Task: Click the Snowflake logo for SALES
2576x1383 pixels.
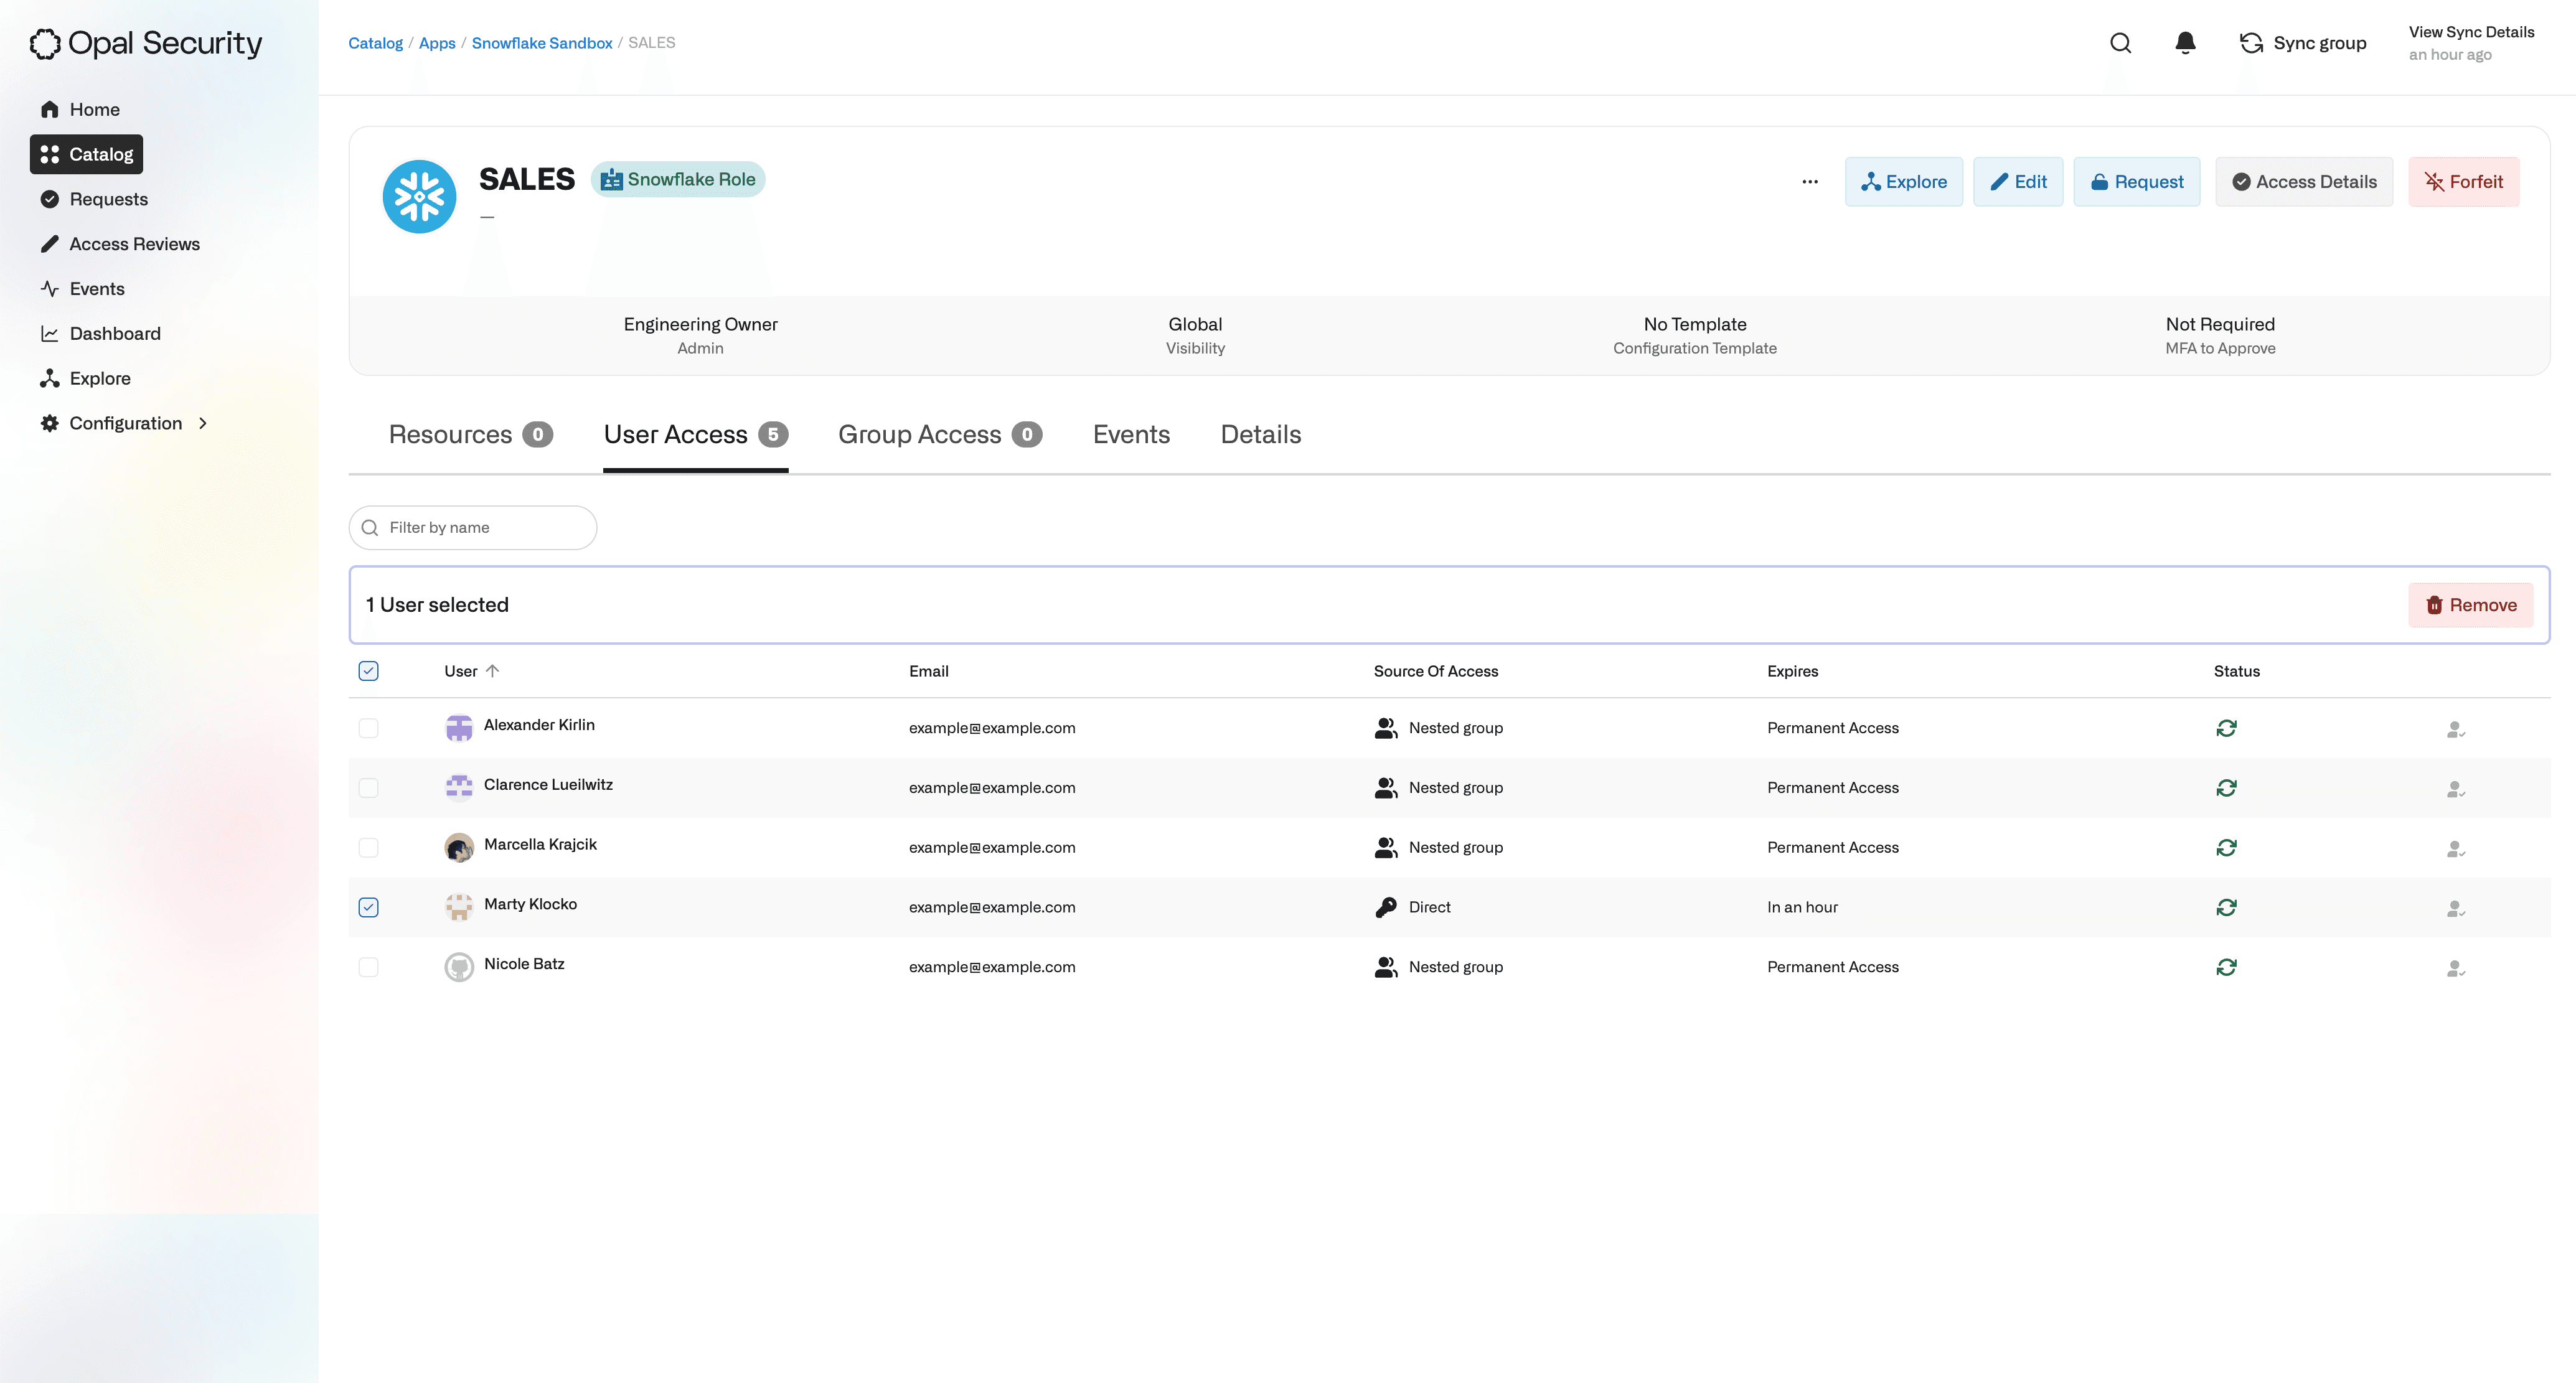Action: point(419,197)
